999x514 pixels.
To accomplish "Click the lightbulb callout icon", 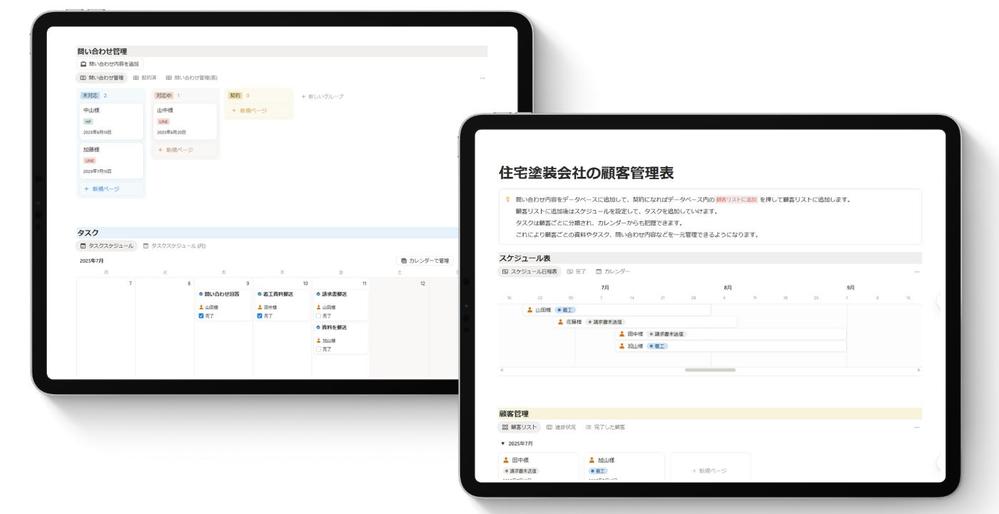I will click(x=508, y=199).
